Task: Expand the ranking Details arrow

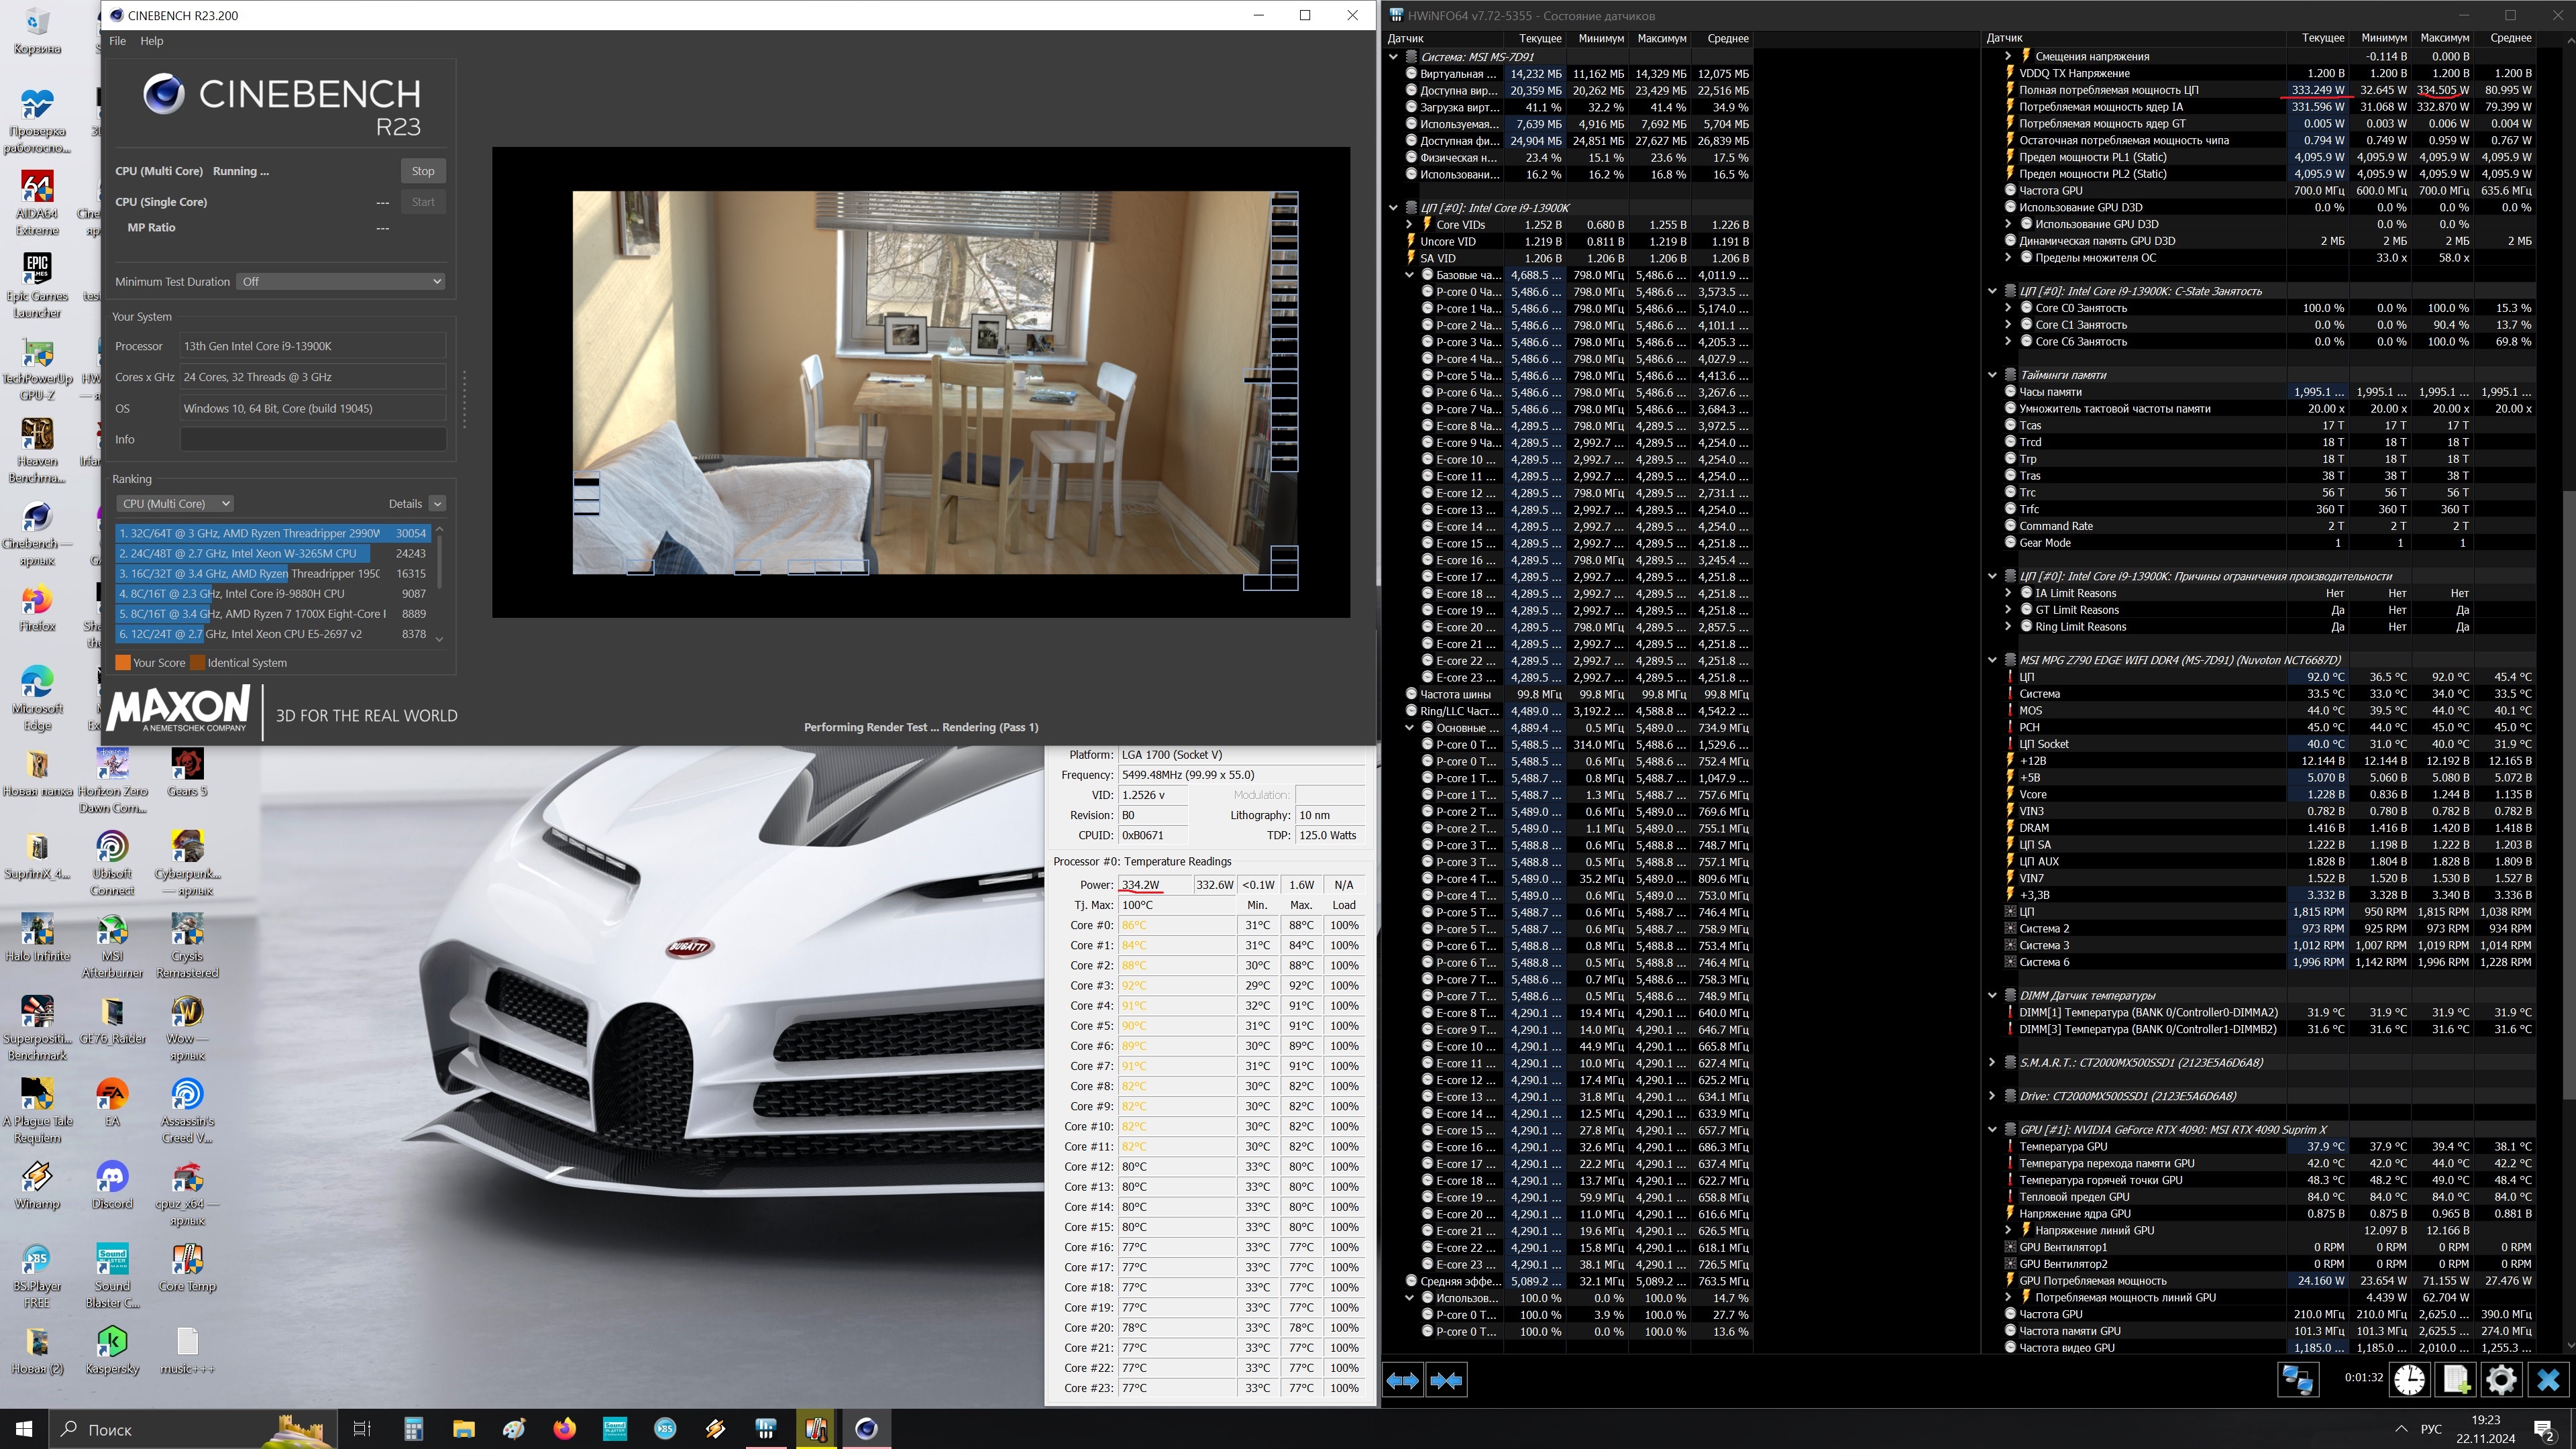Action: coord(437,503)
